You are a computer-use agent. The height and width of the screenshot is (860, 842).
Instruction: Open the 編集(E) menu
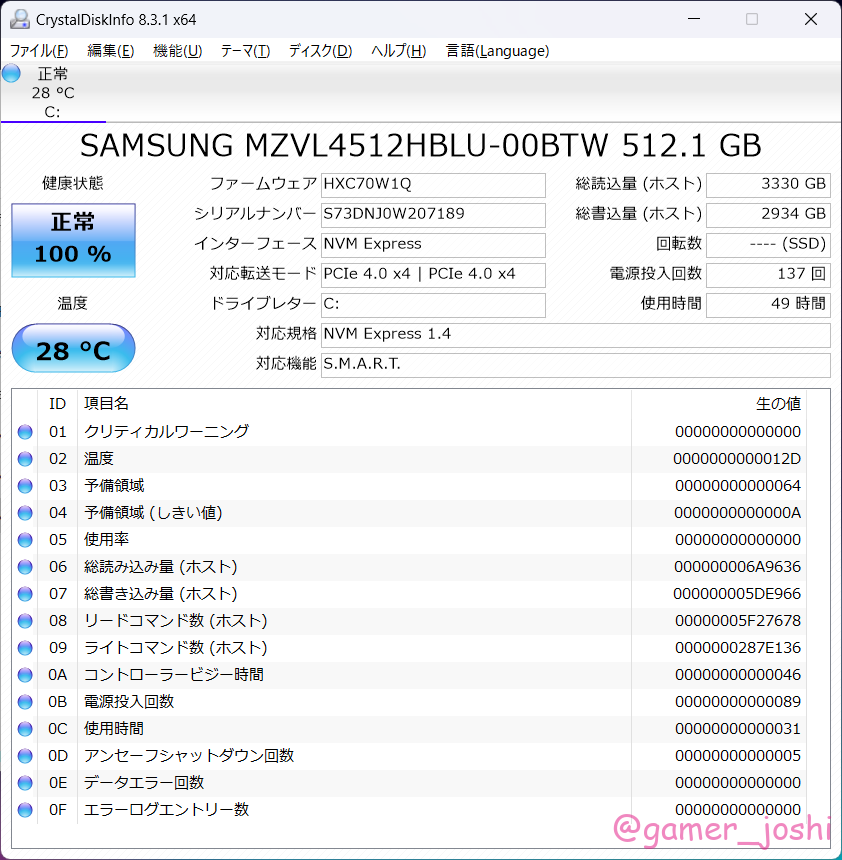(110, 51)
